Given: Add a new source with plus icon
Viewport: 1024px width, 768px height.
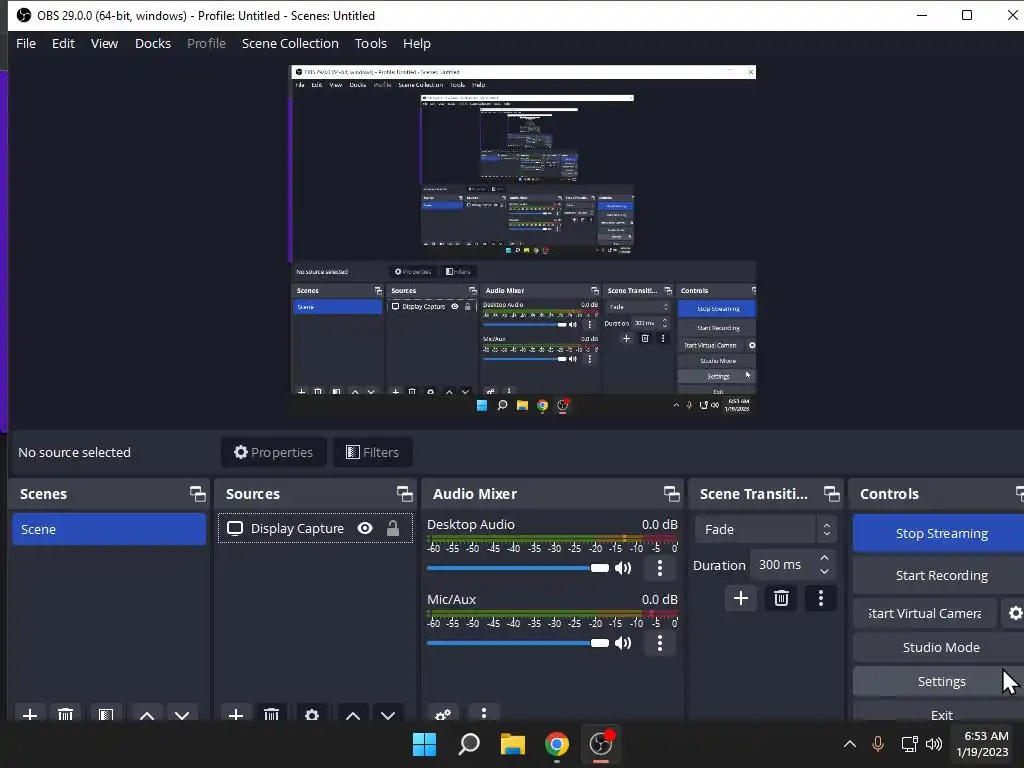Looking at the screenshot, I should [236, 714].
